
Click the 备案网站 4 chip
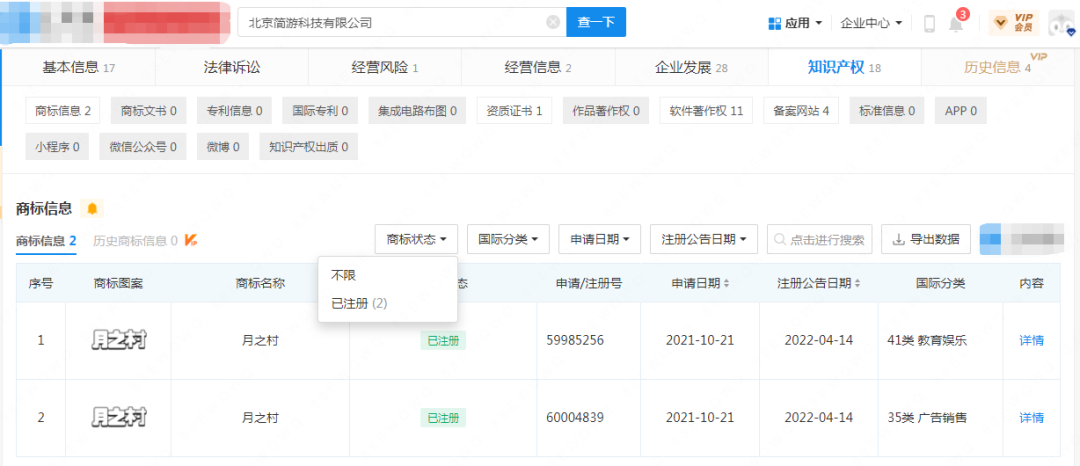(x=801, y=110)
